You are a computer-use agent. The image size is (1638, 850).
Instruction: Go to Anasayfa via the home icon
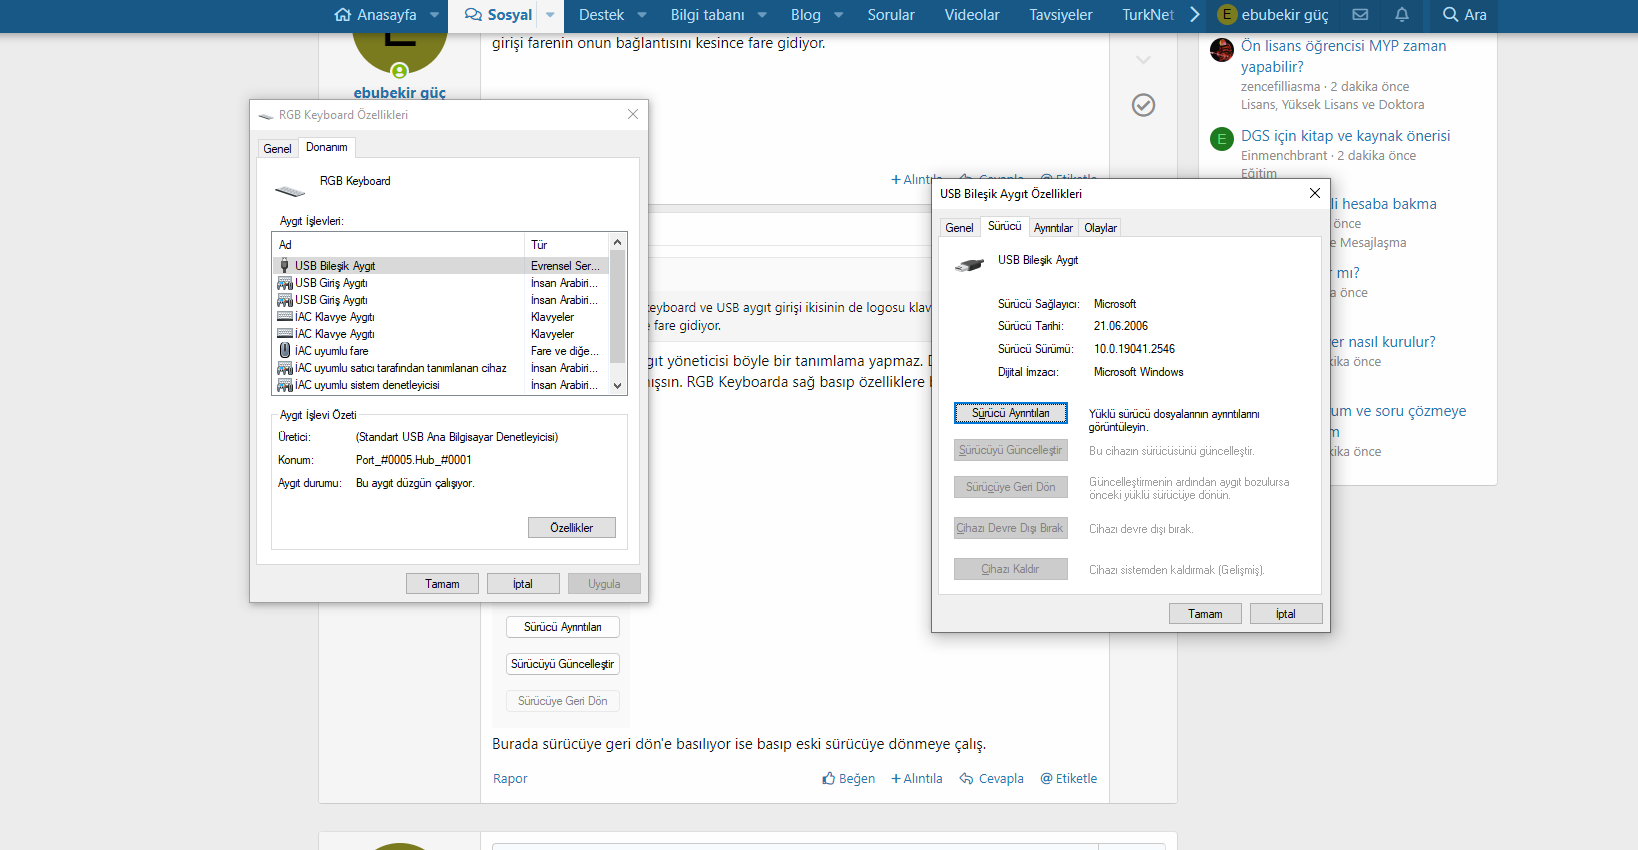[x=343, y=15]
